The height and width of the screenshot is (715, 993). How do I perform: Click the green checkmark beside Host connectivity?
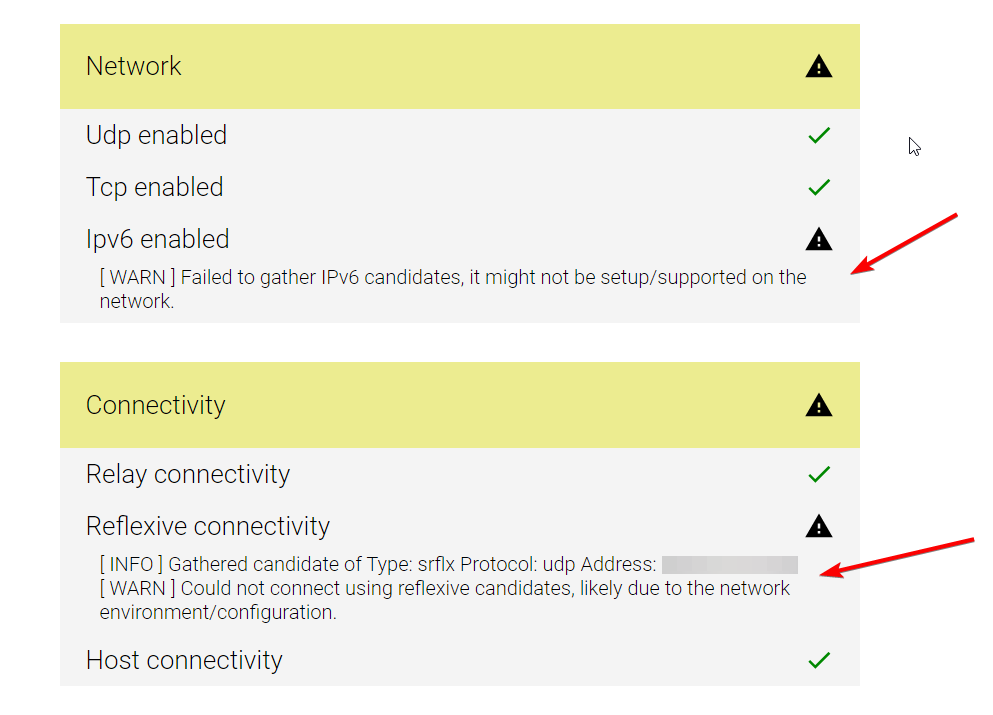818,660
